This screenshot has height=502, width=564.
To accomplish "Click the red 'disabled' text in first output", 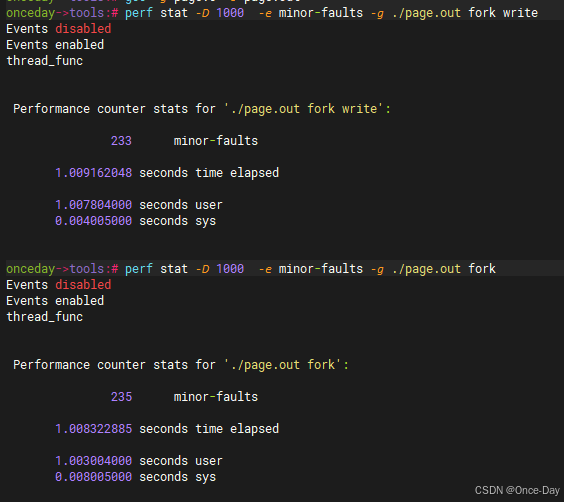I will [x=83, y=29].
